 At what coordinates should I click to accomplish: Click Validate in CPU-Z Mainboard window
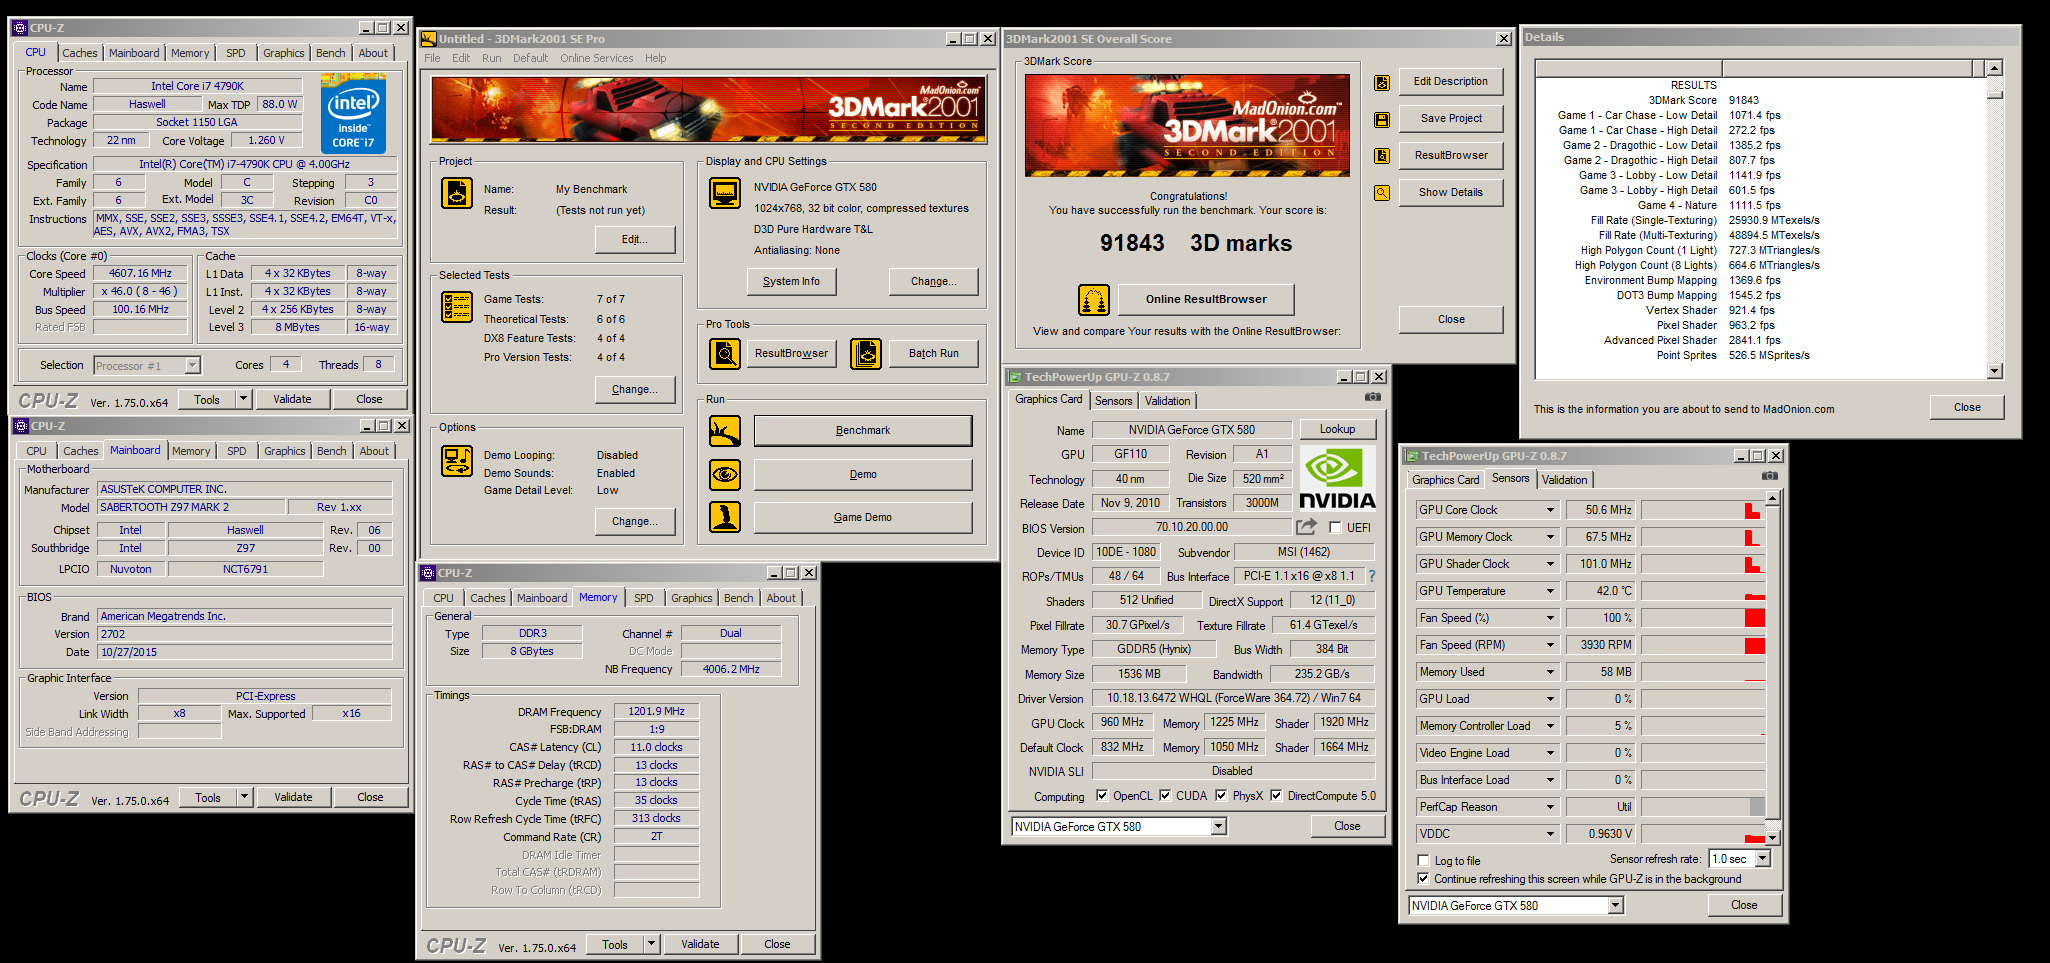coord(293,797)
